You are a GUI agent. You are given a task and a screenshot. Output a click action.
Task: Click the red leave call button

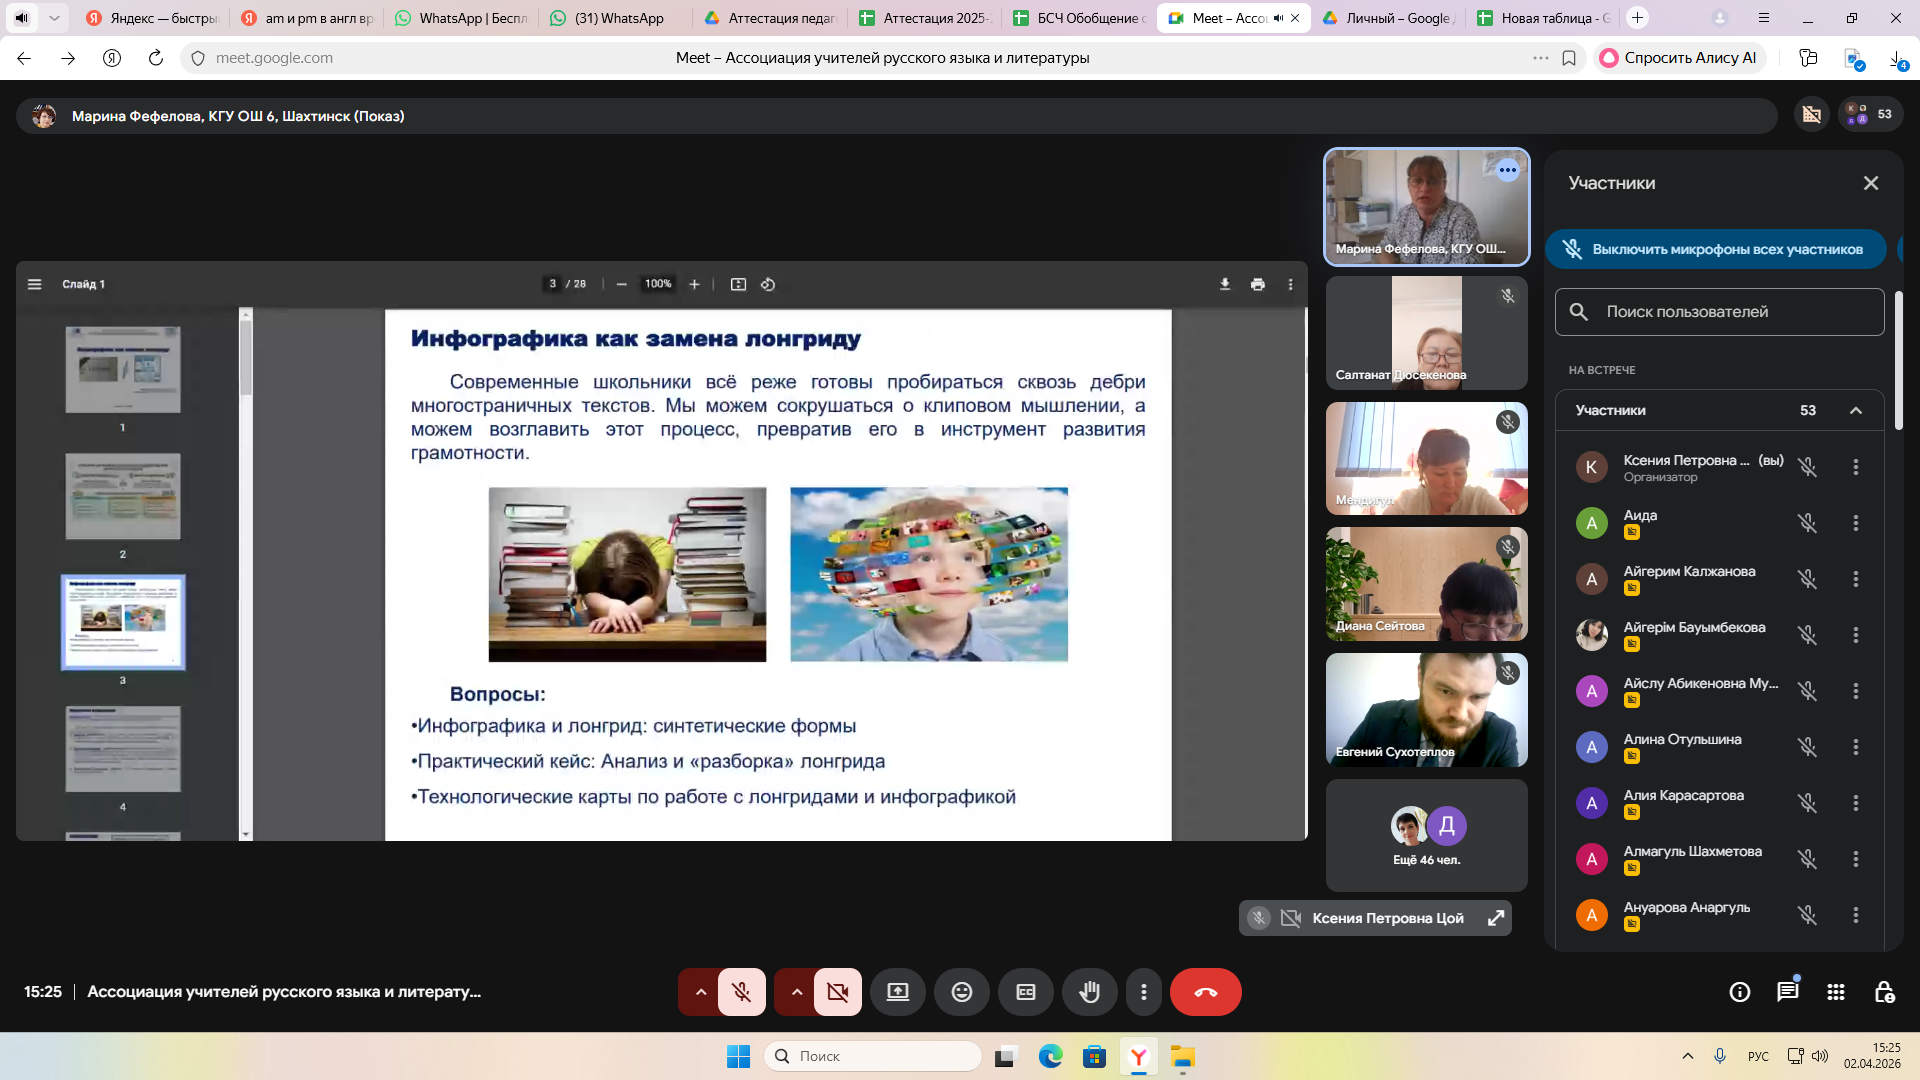point(1205,992)
